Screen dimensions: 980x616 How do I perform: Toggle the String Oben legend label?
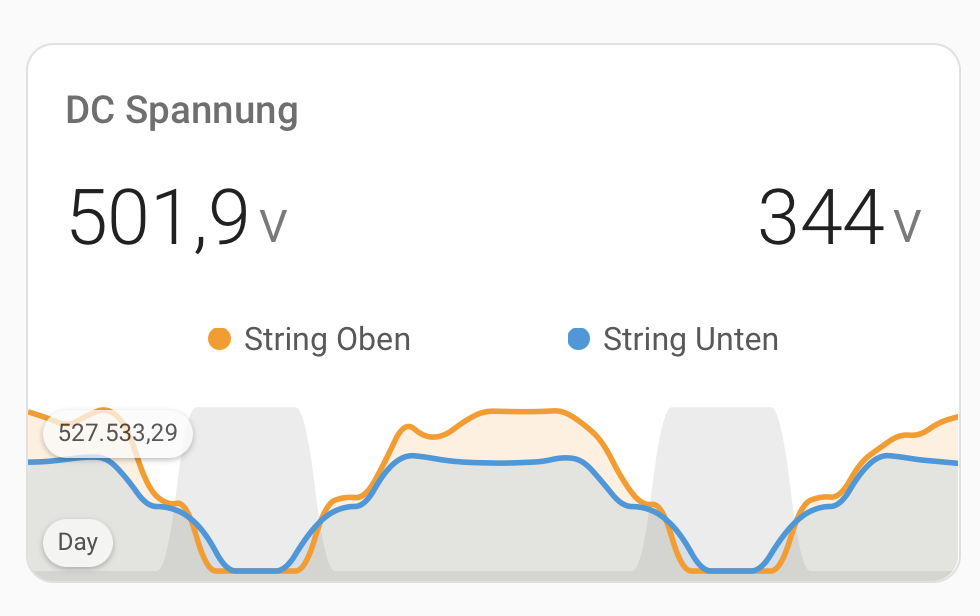(327, 339)
